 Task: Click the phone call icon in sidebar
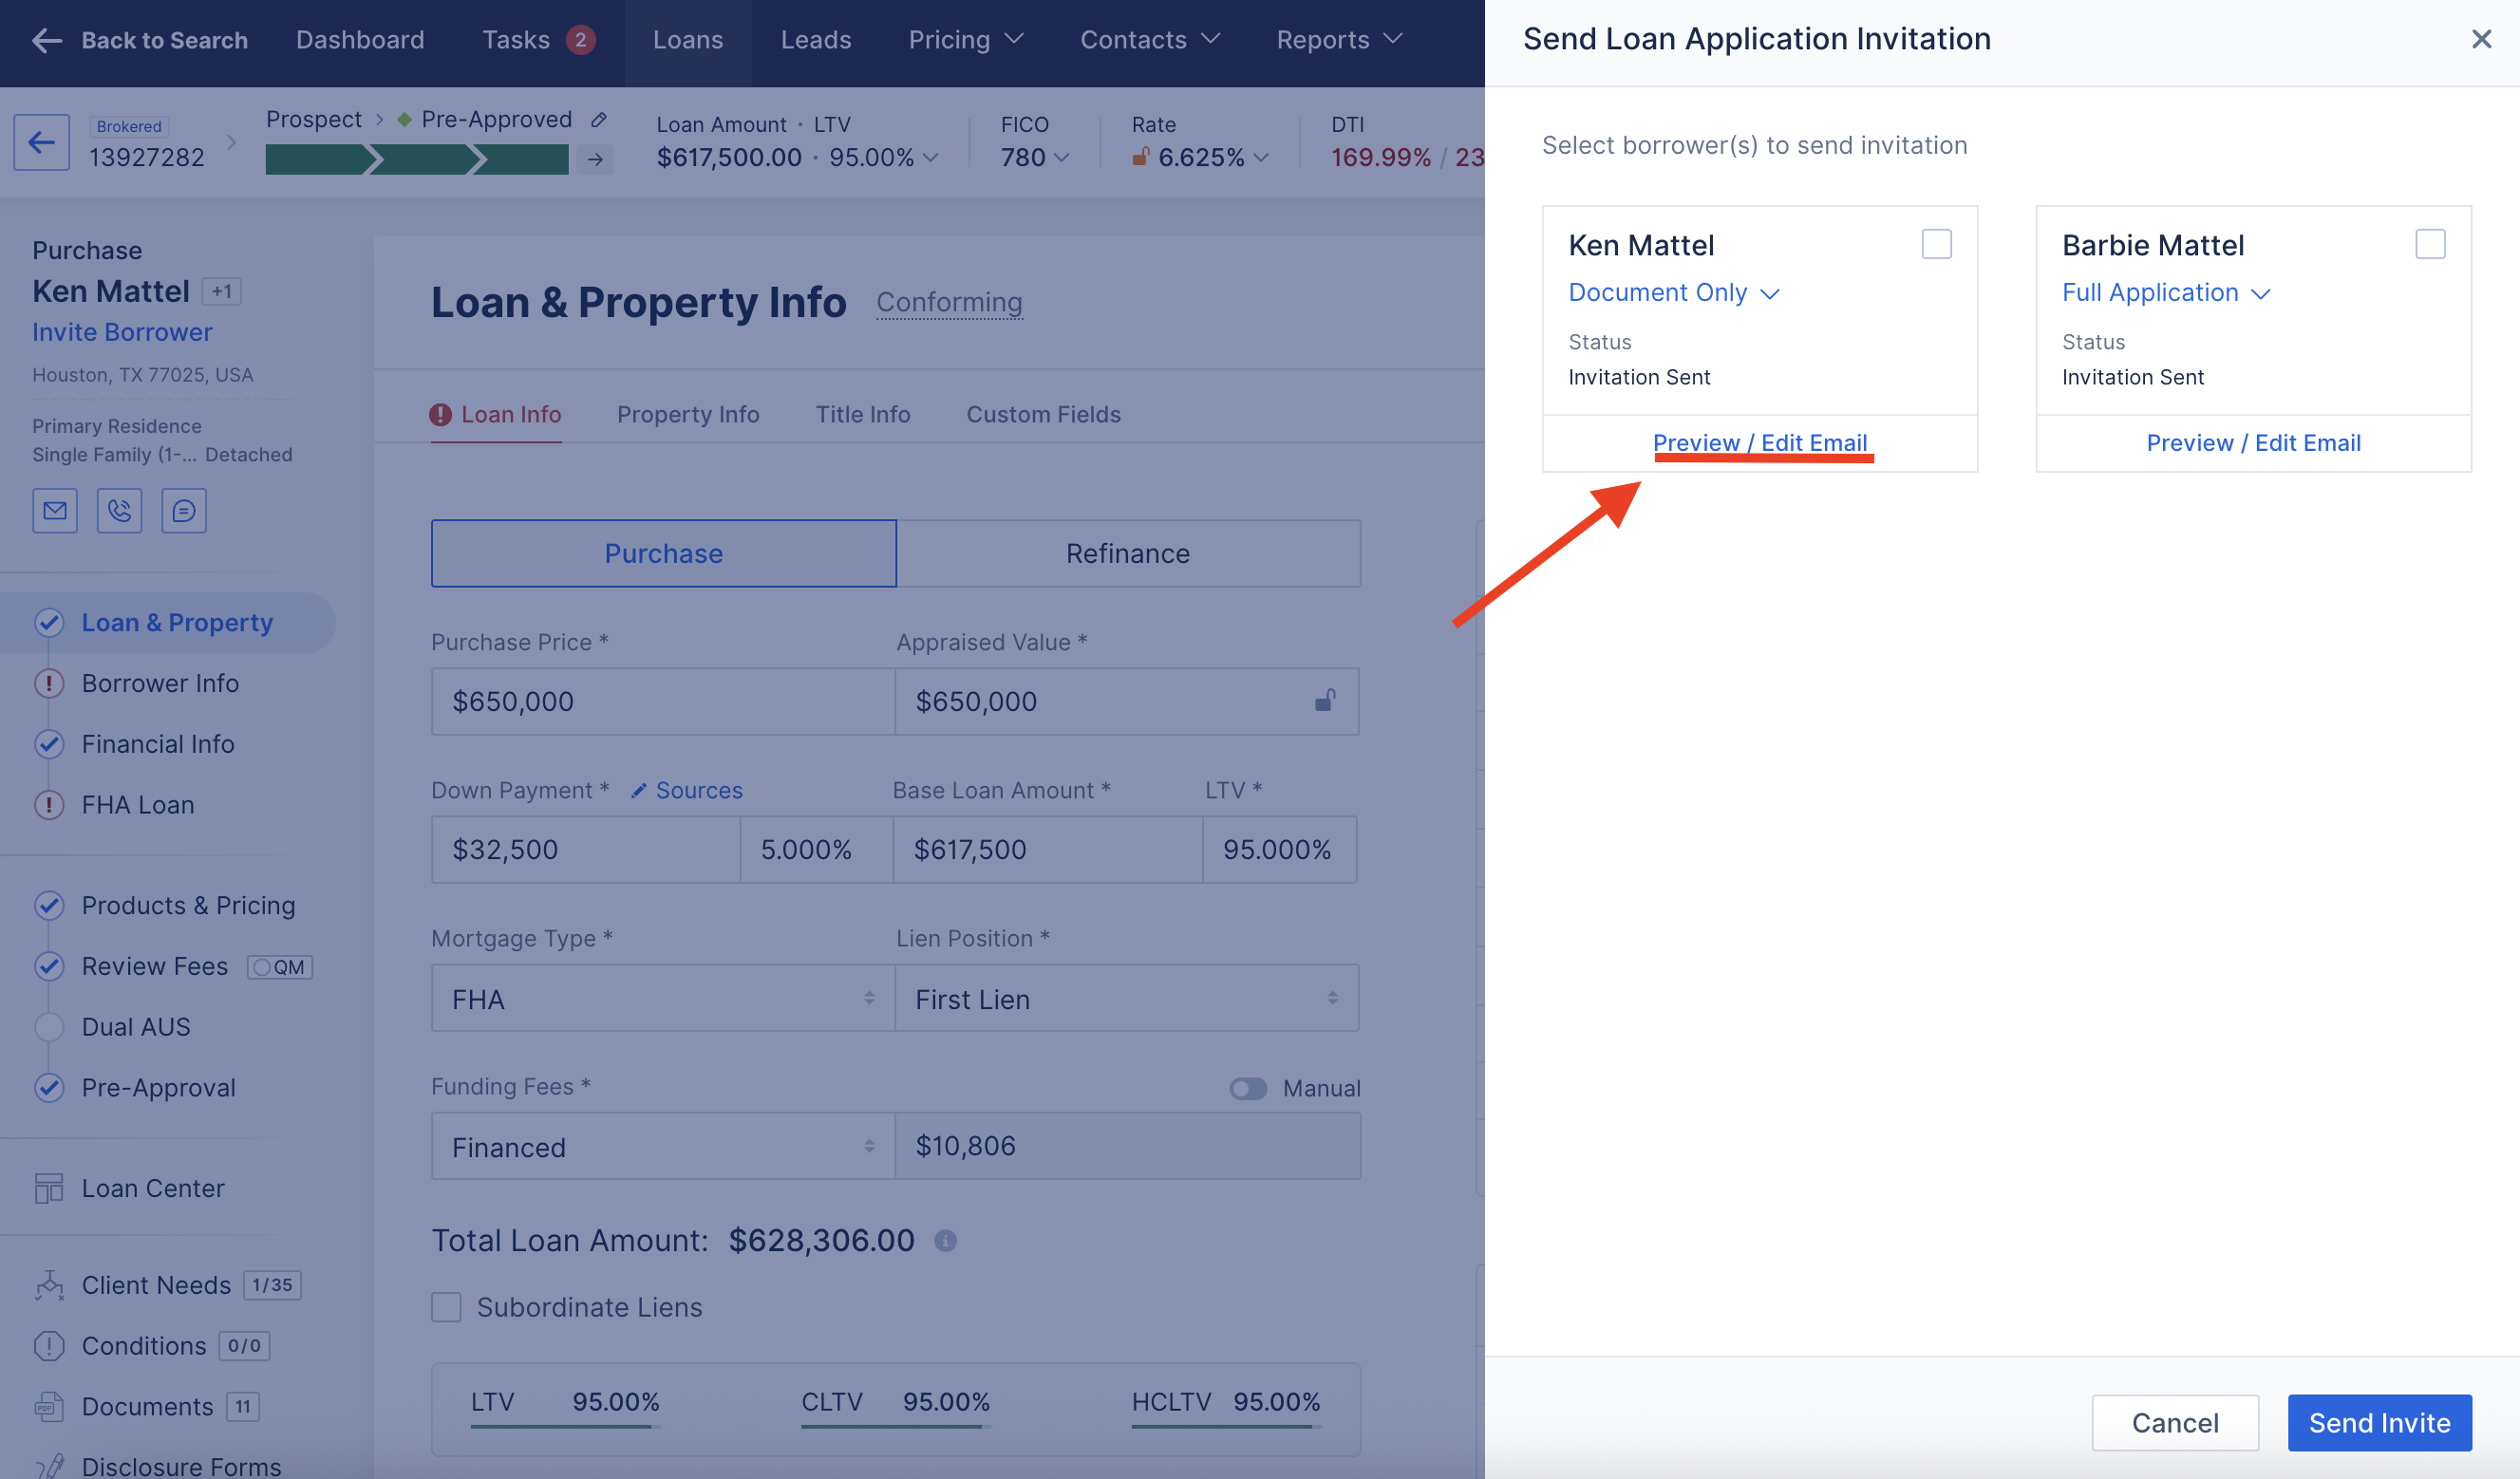point(119,511)
